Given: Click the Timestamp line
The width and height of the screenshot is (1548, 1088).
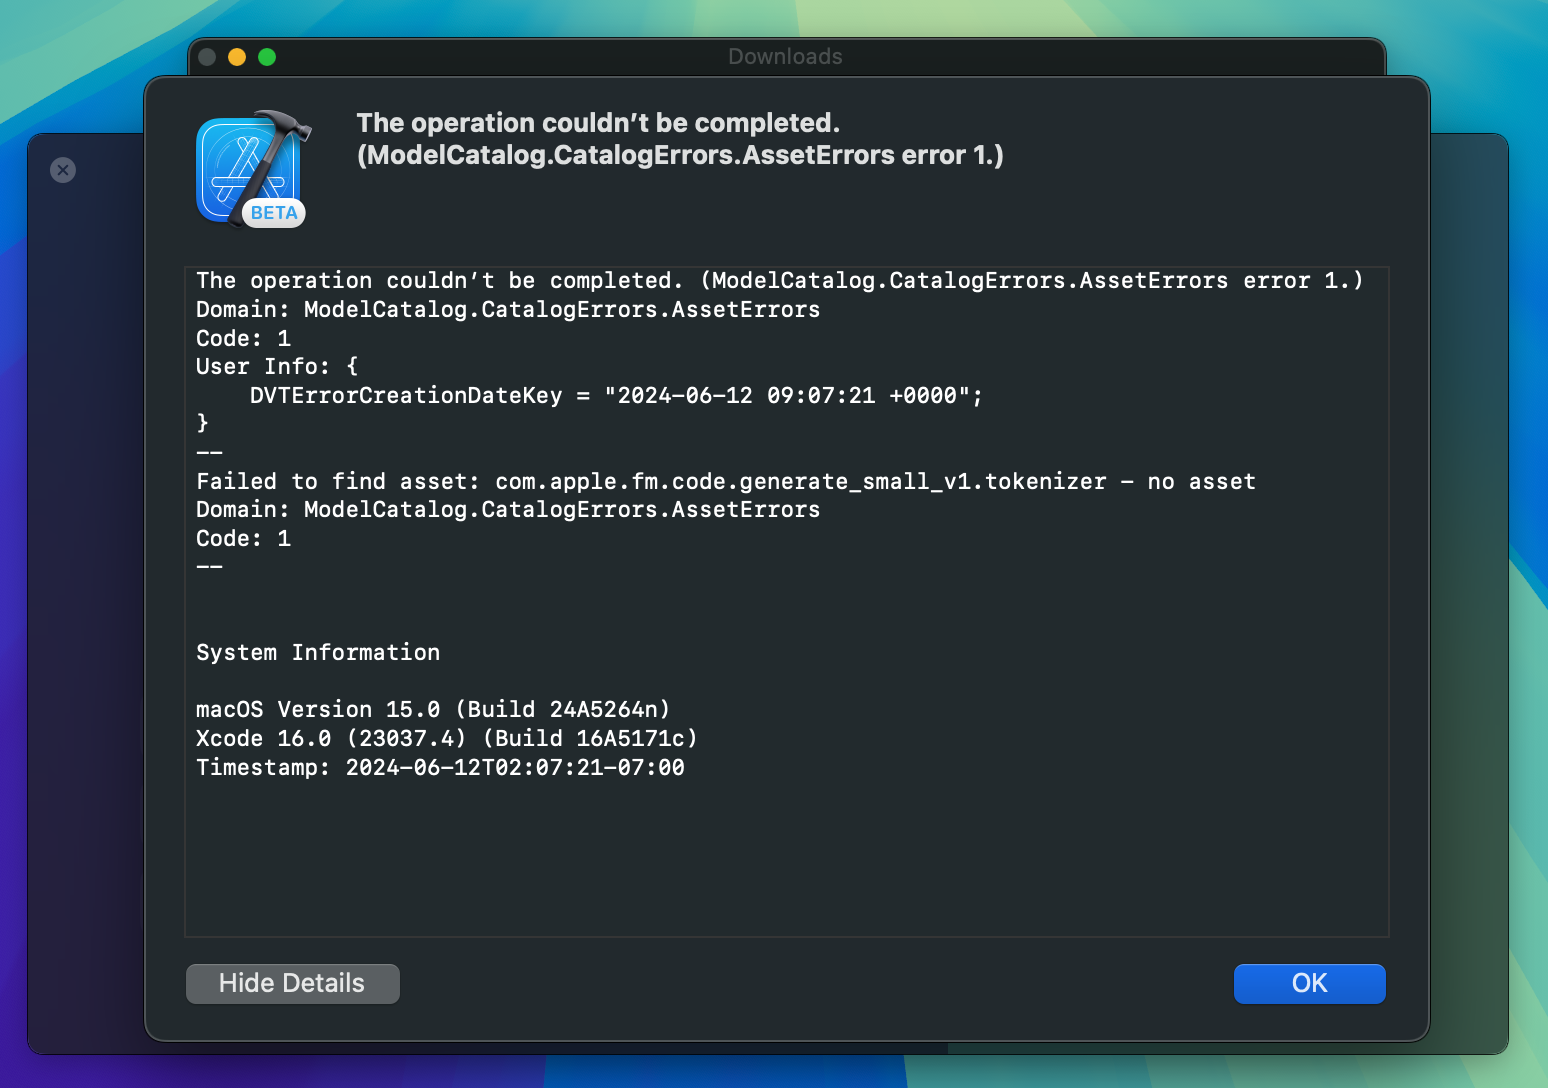Looking at the screenshot, I should click(440, 768).
